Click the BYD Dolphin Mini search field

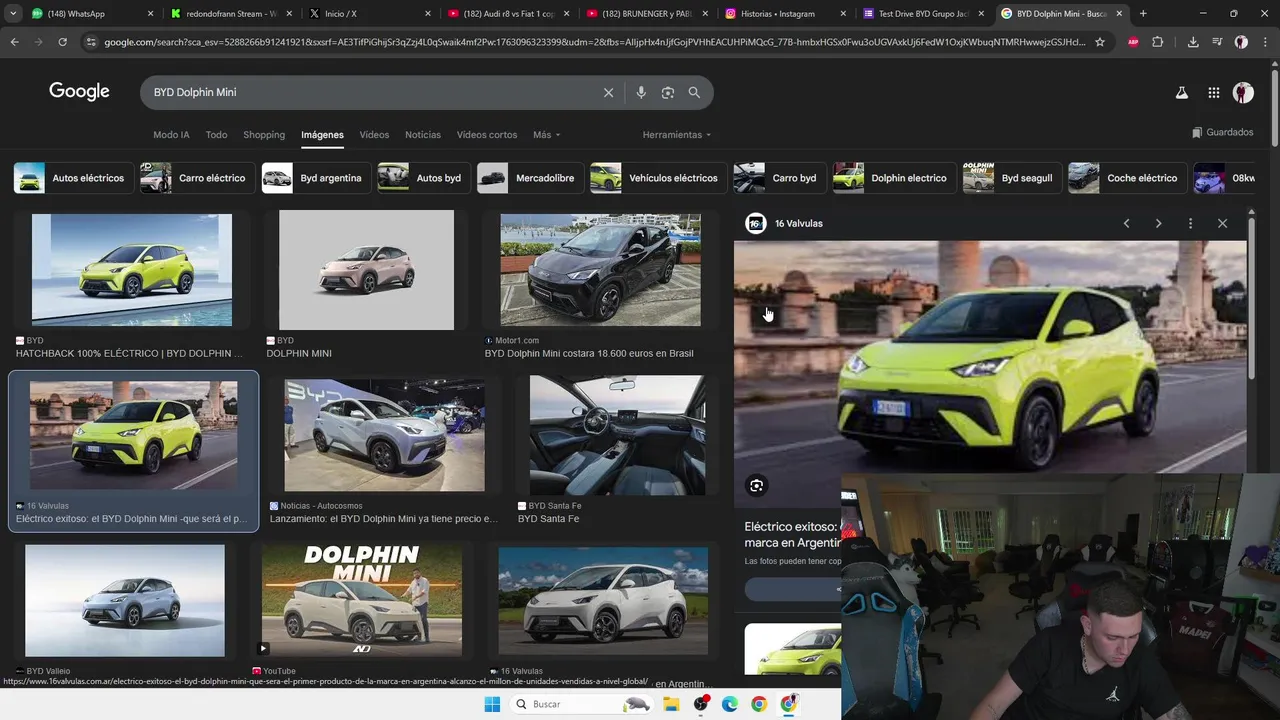click(370, 92)
